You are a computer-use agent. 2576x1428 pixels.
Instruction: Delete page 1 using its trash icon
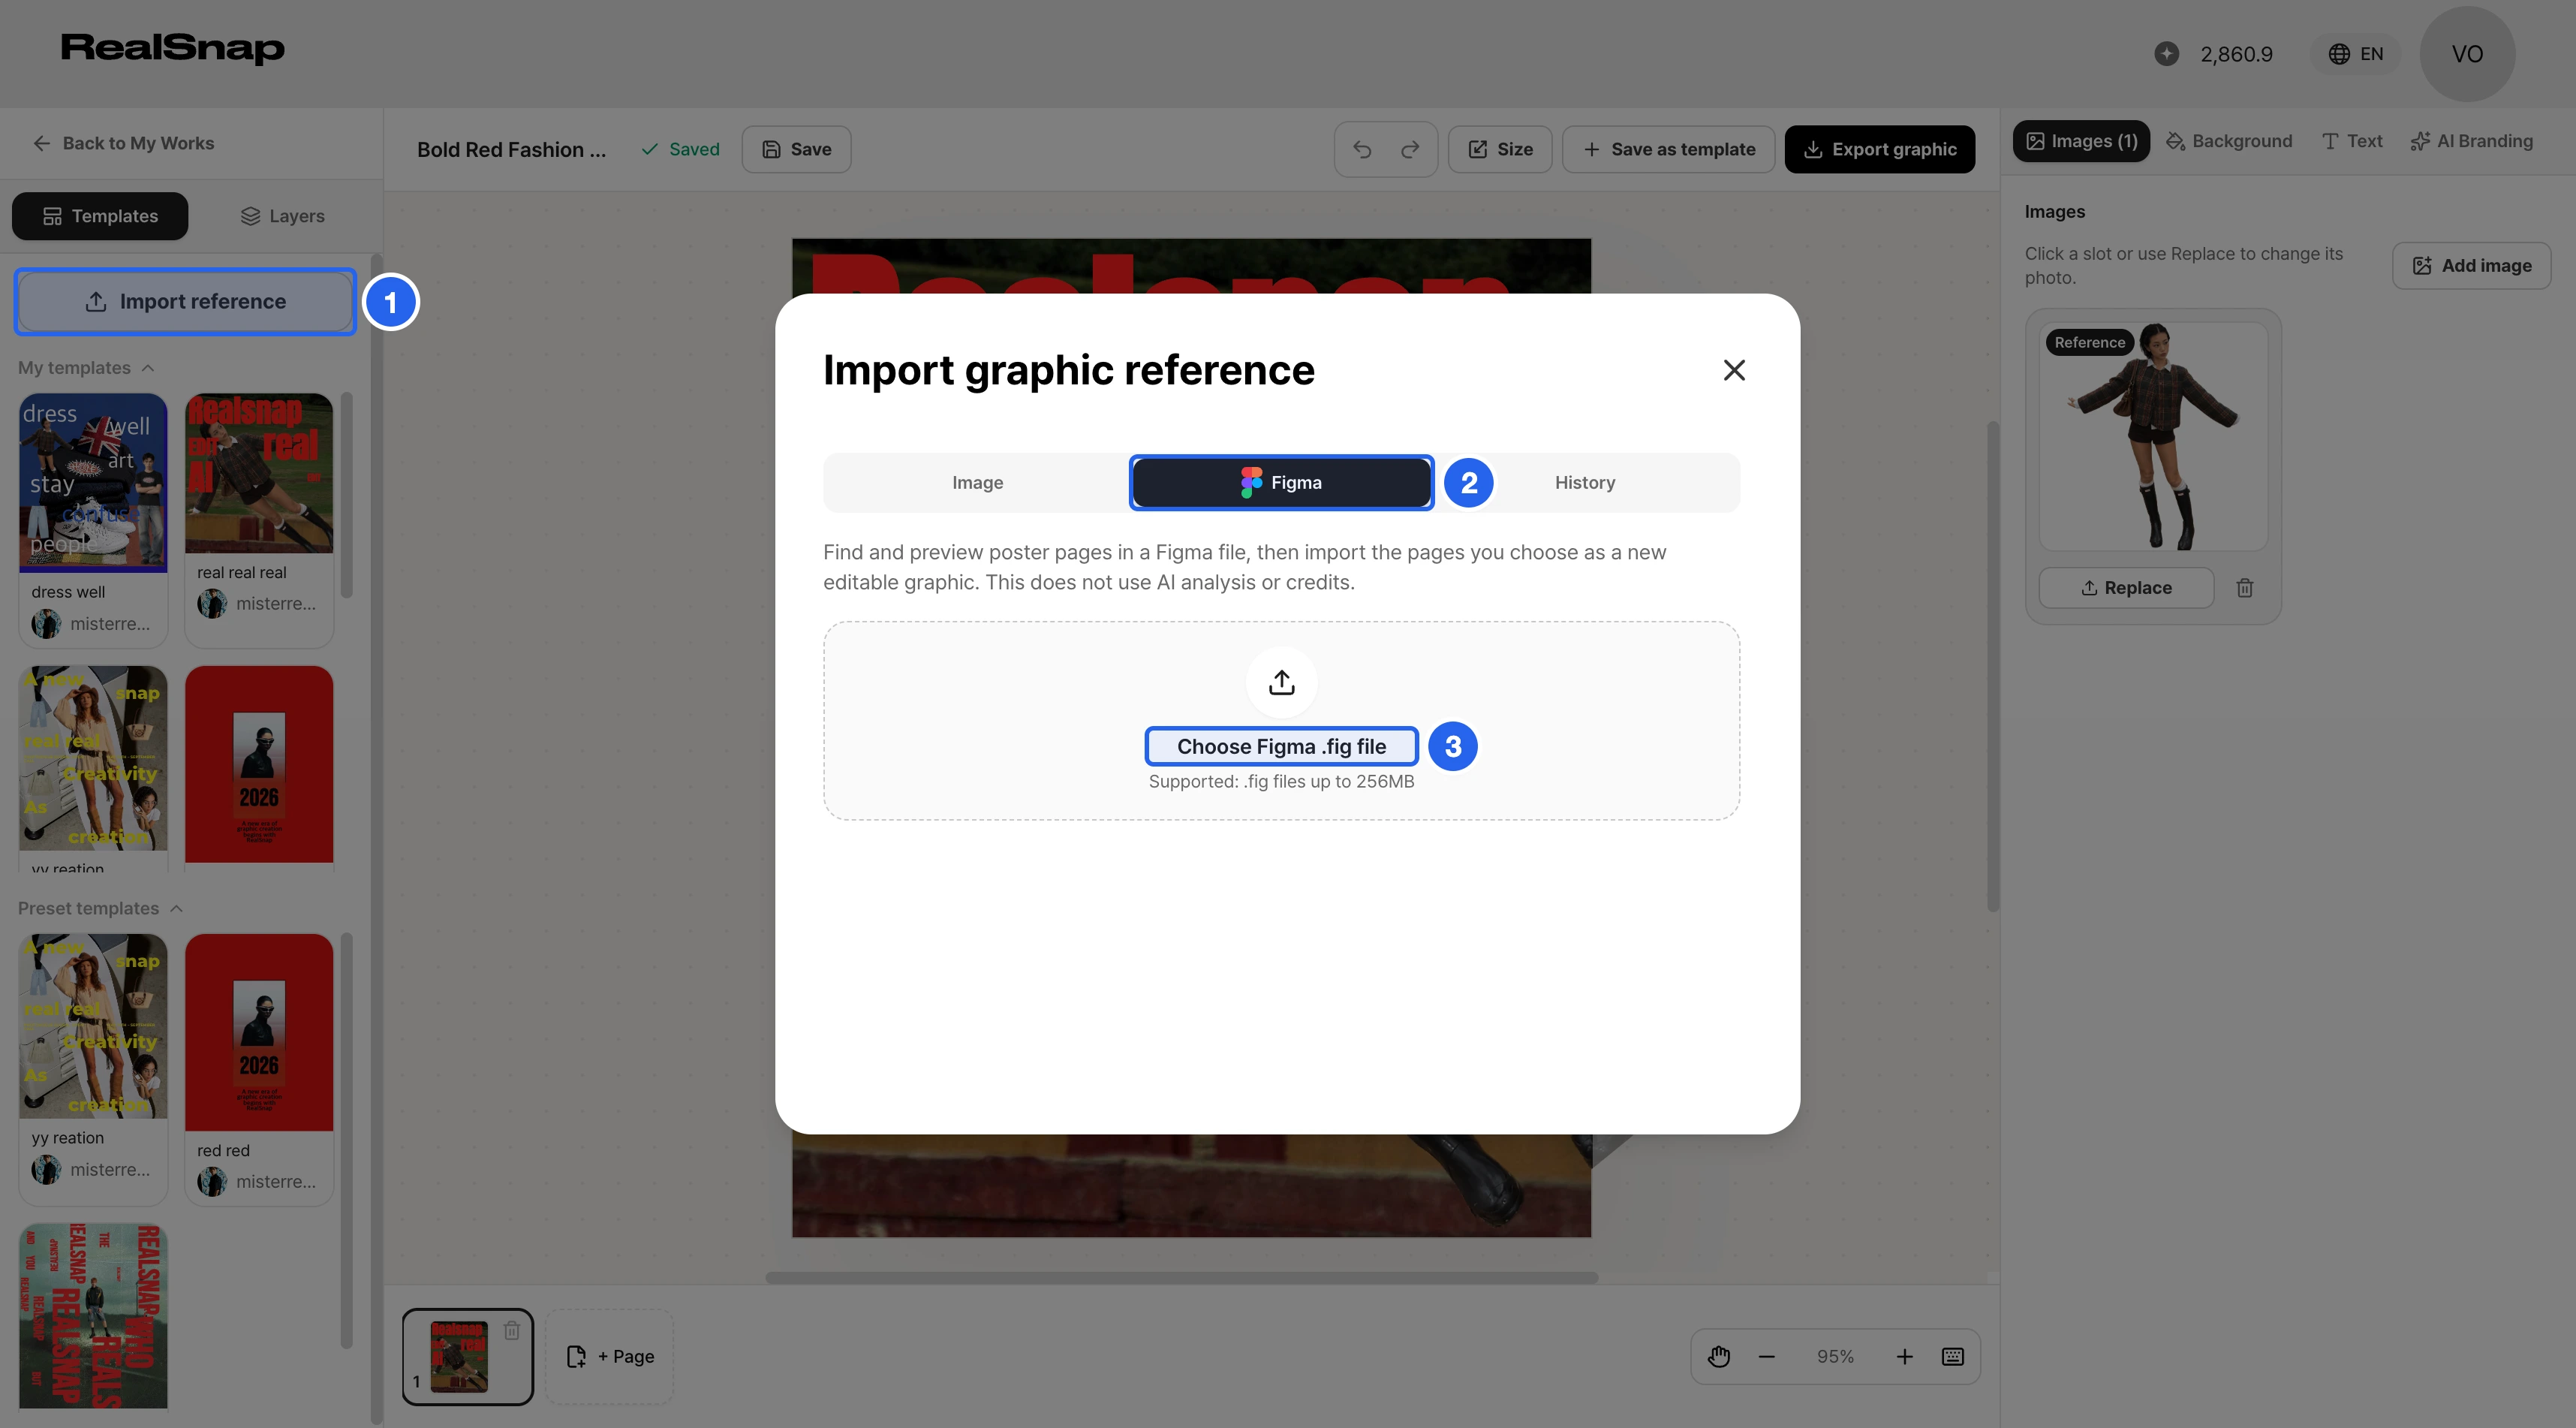coord(511,1331)
